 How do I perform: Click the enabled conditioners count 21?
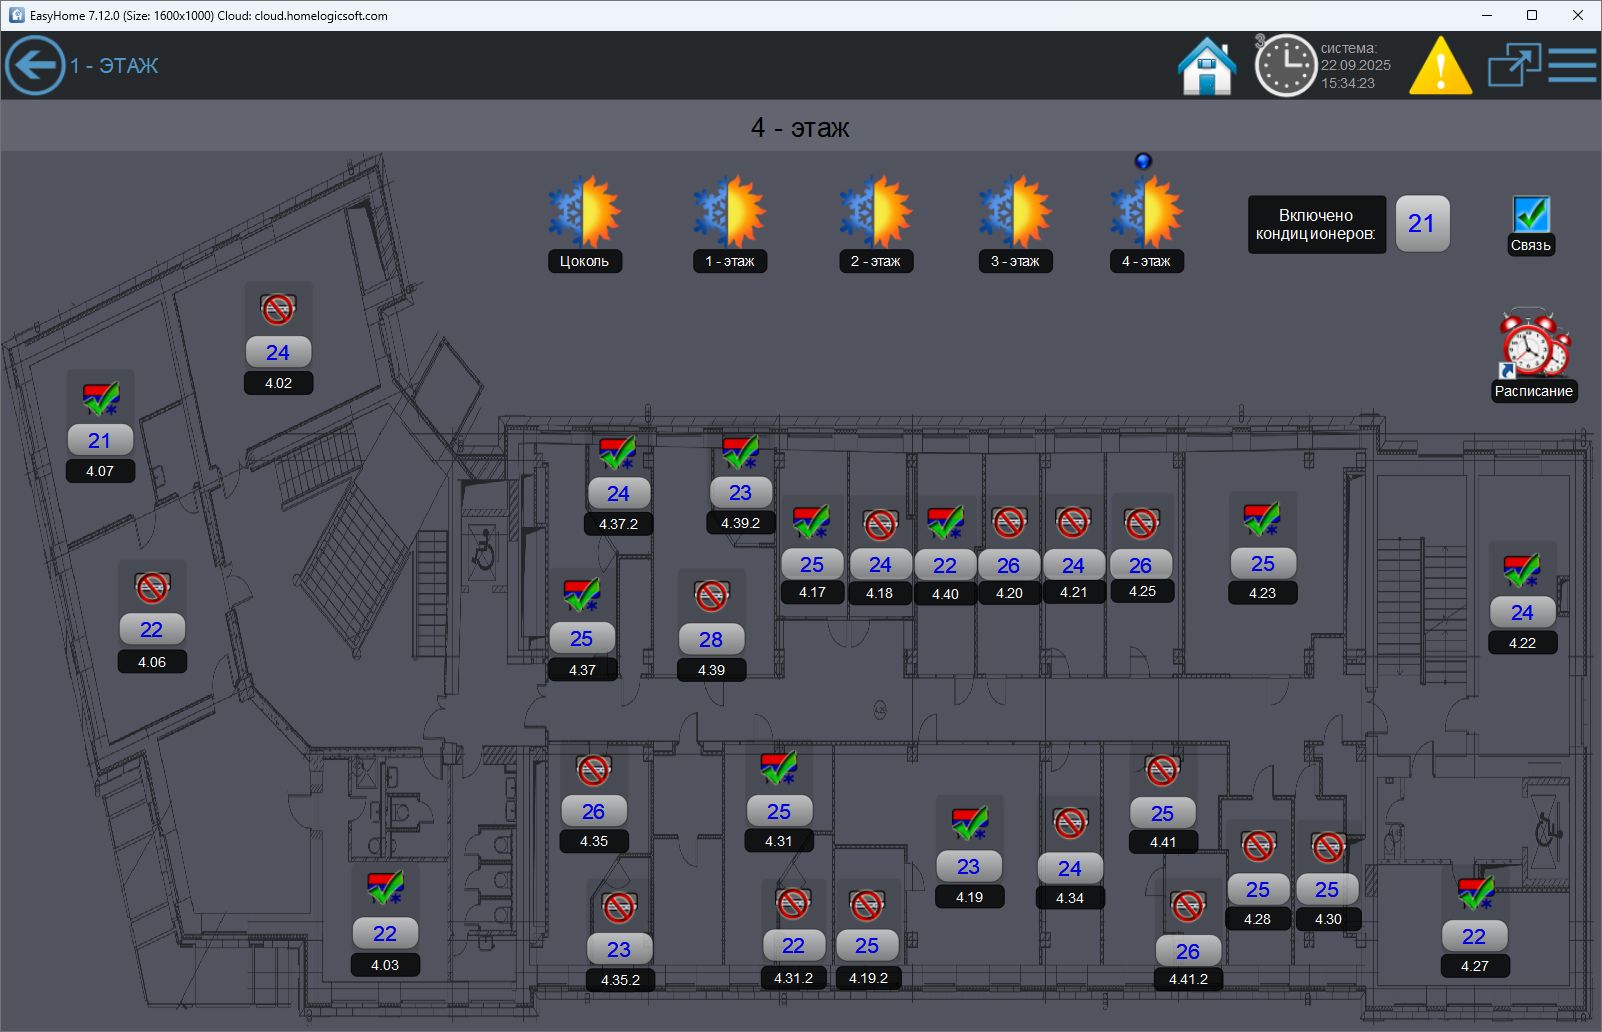[x=1421, y=224]
